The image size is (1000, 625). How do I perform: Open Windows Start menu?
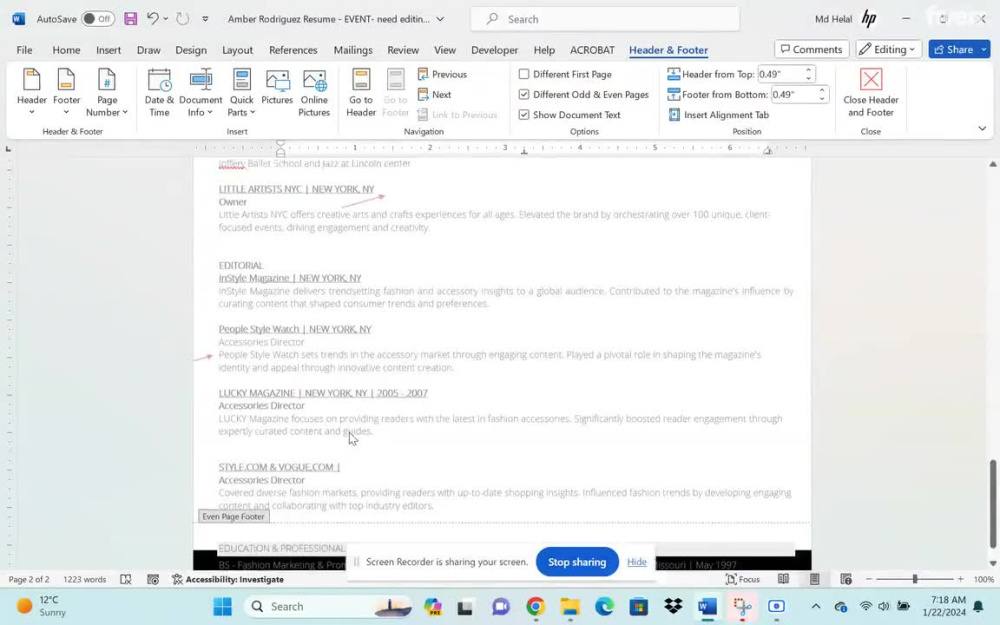click(223, 606)
